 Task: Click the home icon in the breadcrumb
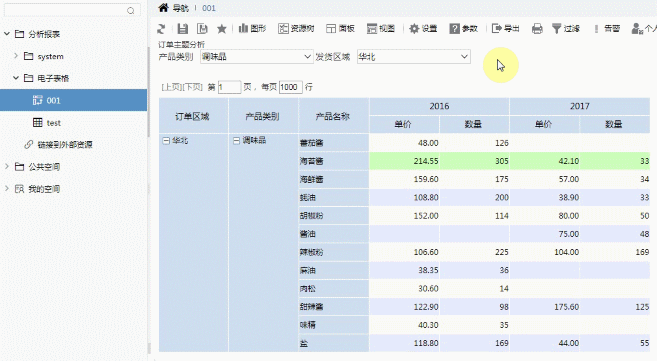click(x=163, y=8)
